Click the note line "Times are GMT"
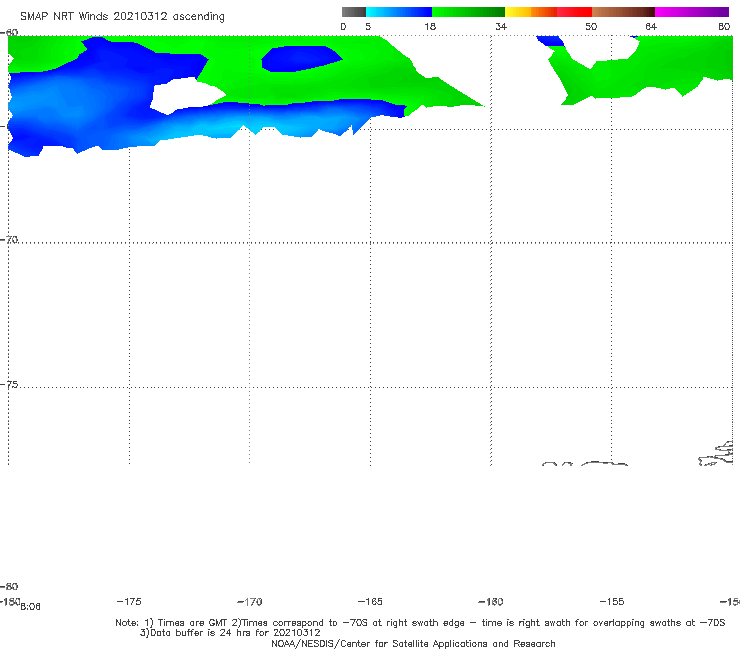 pyautogui.click(x=193, y=623)
